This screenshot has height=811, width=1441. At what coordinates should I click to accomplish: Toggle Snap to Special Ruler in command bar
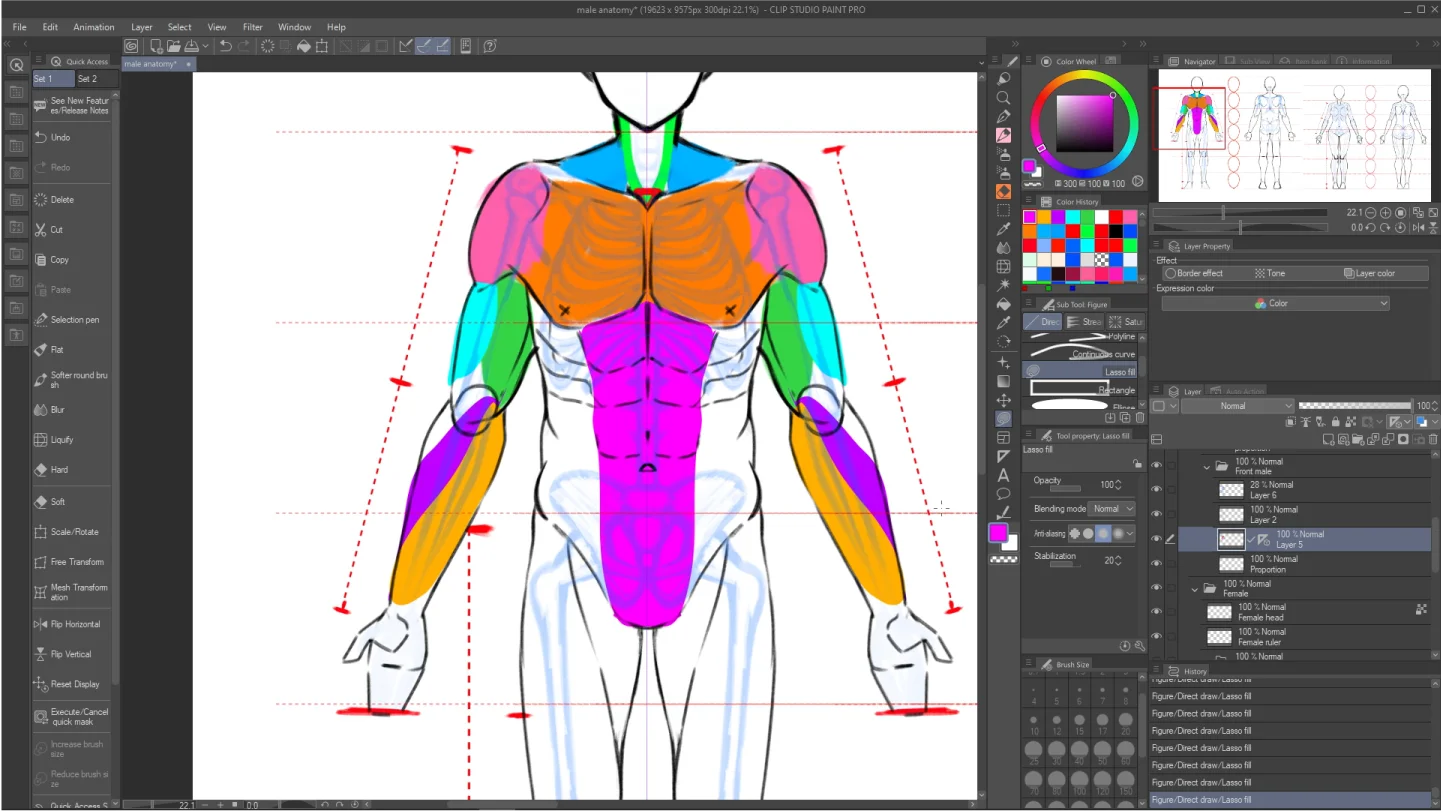(x=424, y=46)
